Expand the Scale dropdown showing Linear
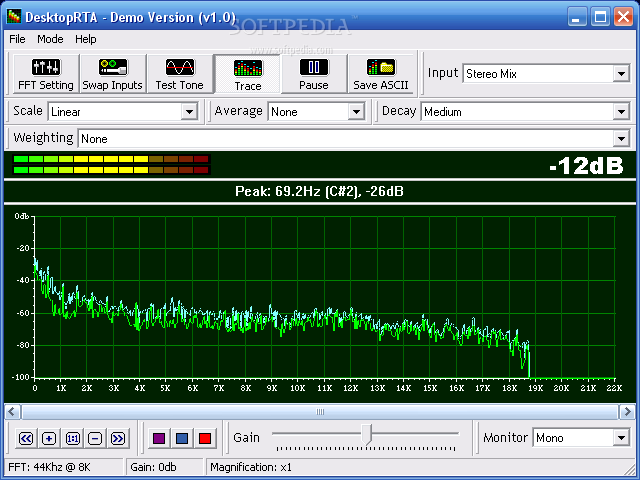This screenshot has height=480, width=640. 190,111
